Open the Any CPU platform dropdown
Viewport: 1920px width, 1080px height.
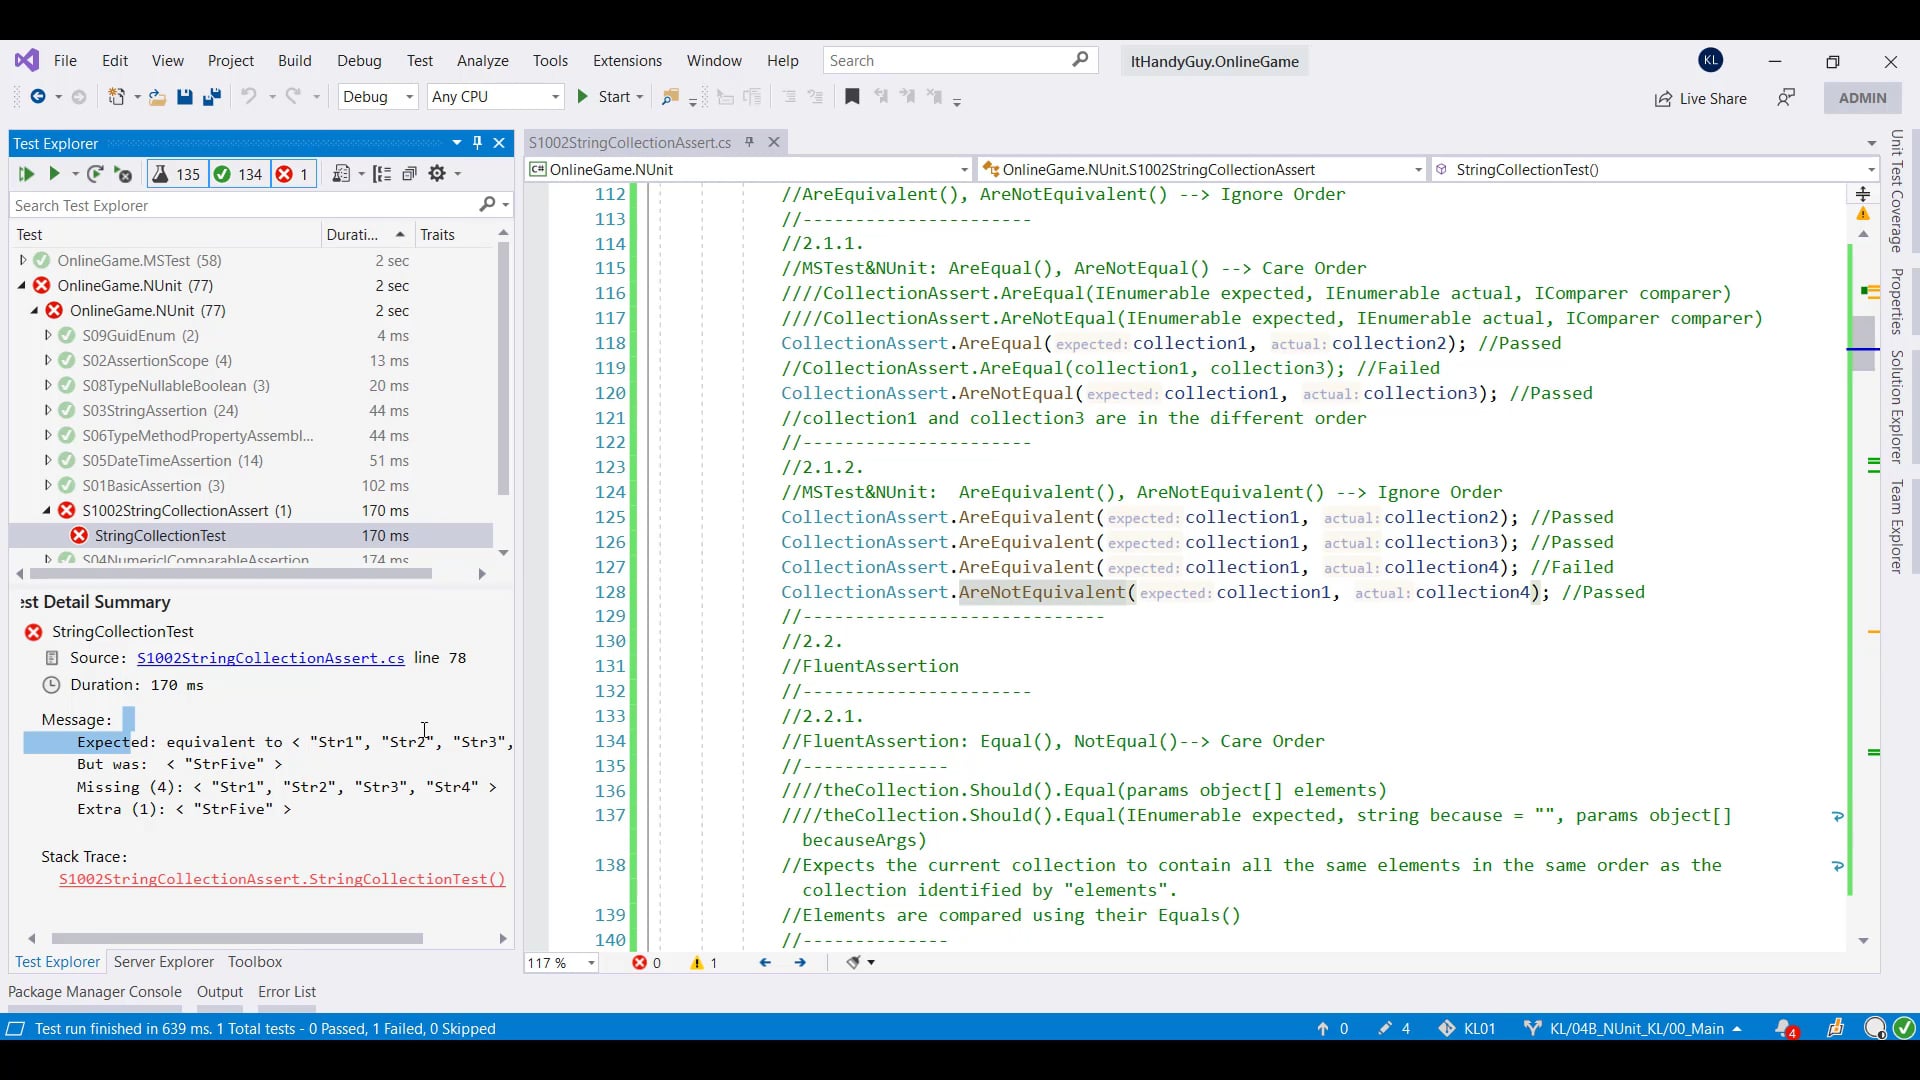coord(495,97)
